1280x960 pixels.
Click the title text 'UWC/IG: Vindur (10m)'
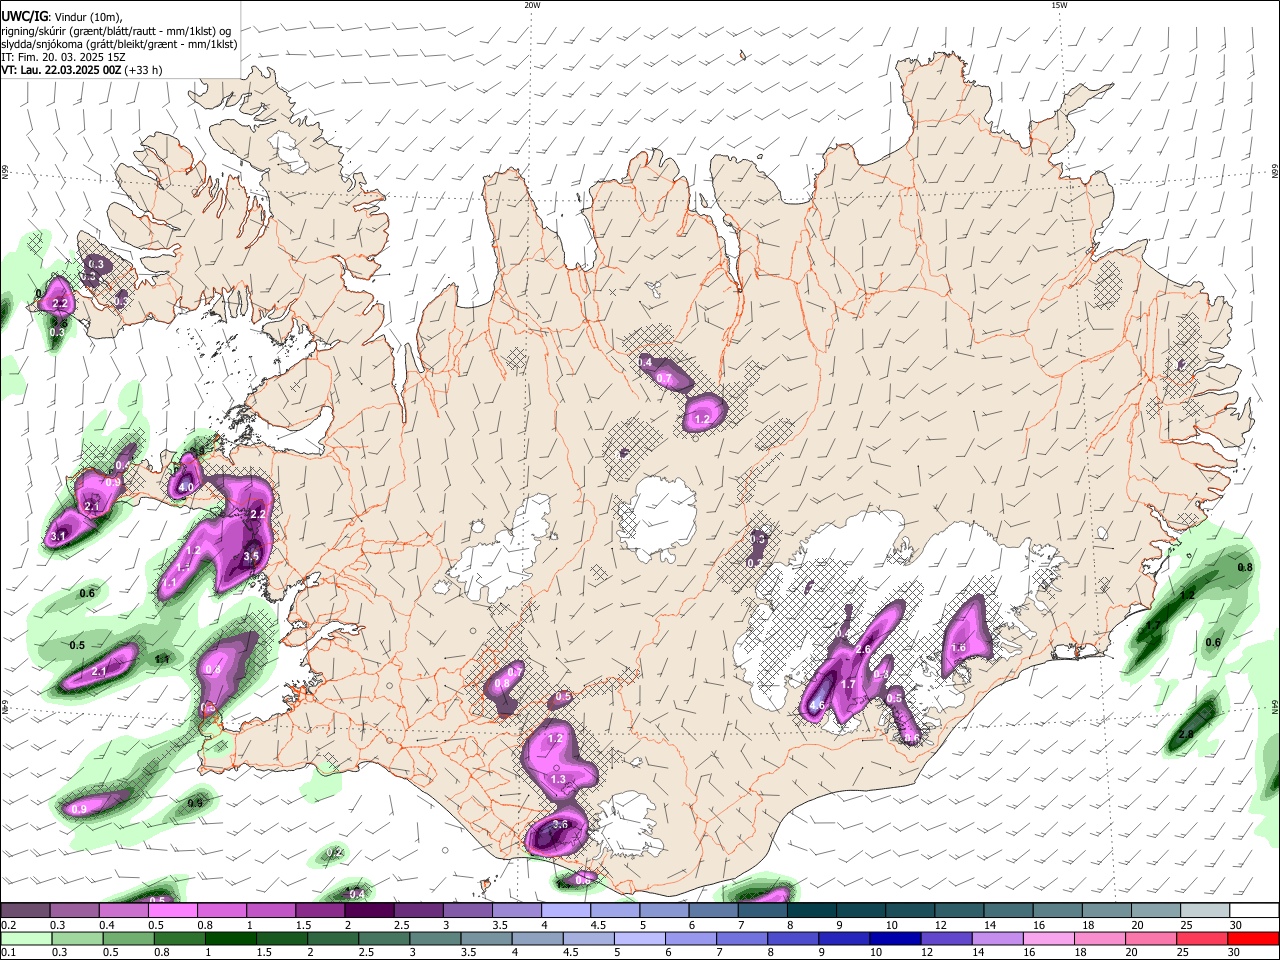62,17
